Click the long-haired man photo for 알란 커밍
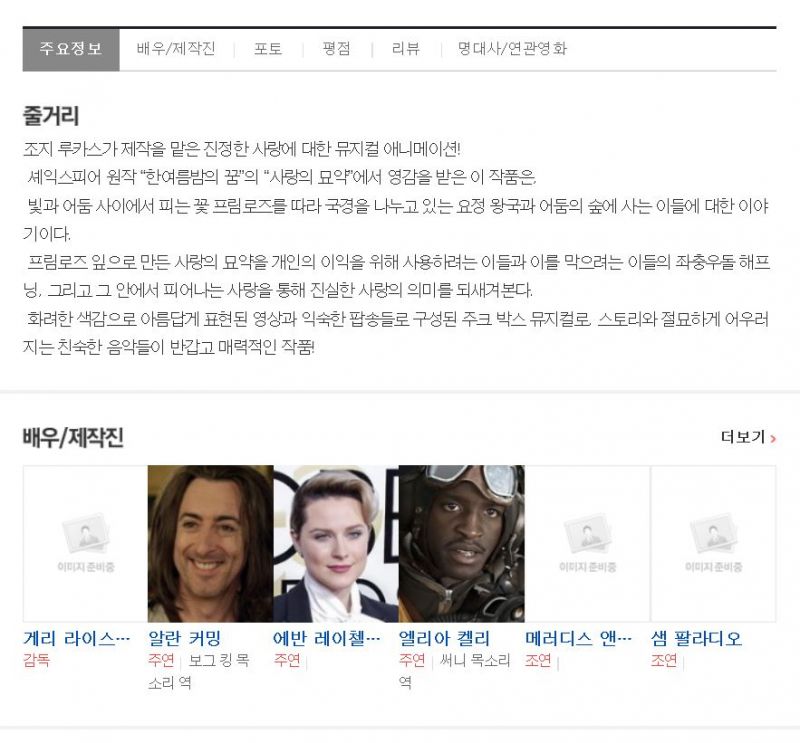 tap(211, 543)
